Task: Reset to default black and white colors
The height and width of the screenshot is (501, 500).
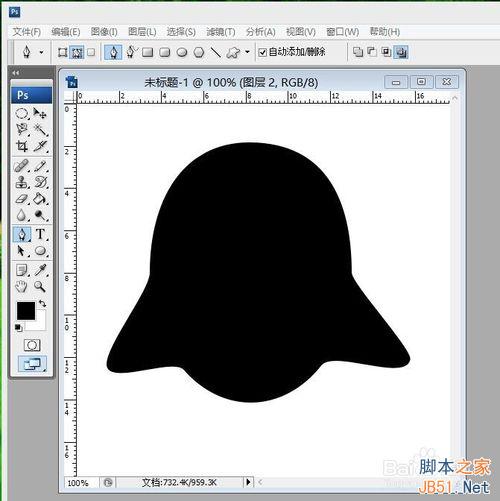Action: (x=19, y=328)
